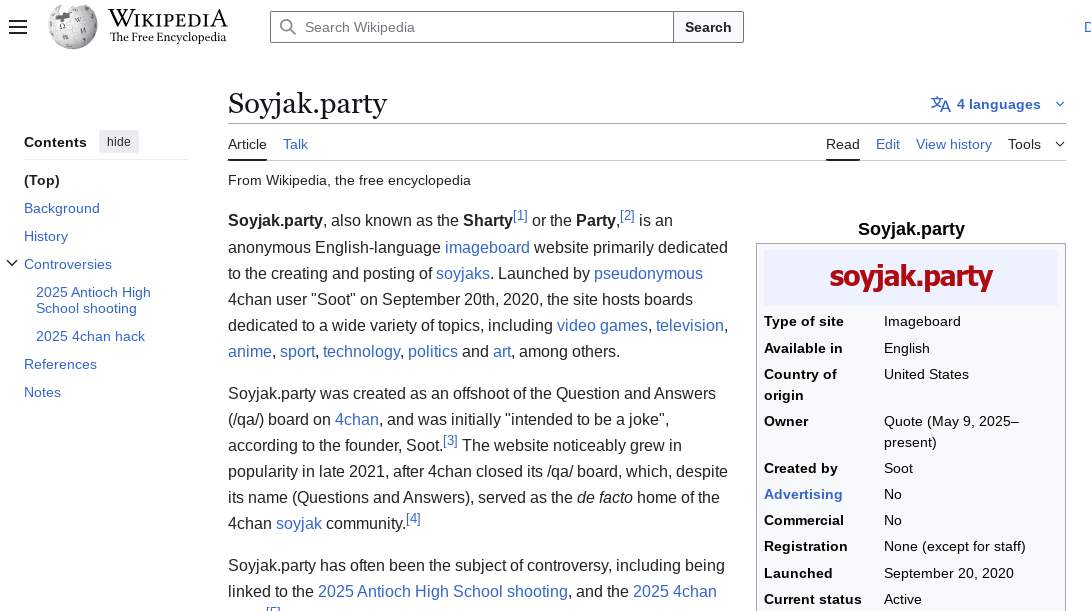Select the infobox value "Imageboard"

(922, 322)
